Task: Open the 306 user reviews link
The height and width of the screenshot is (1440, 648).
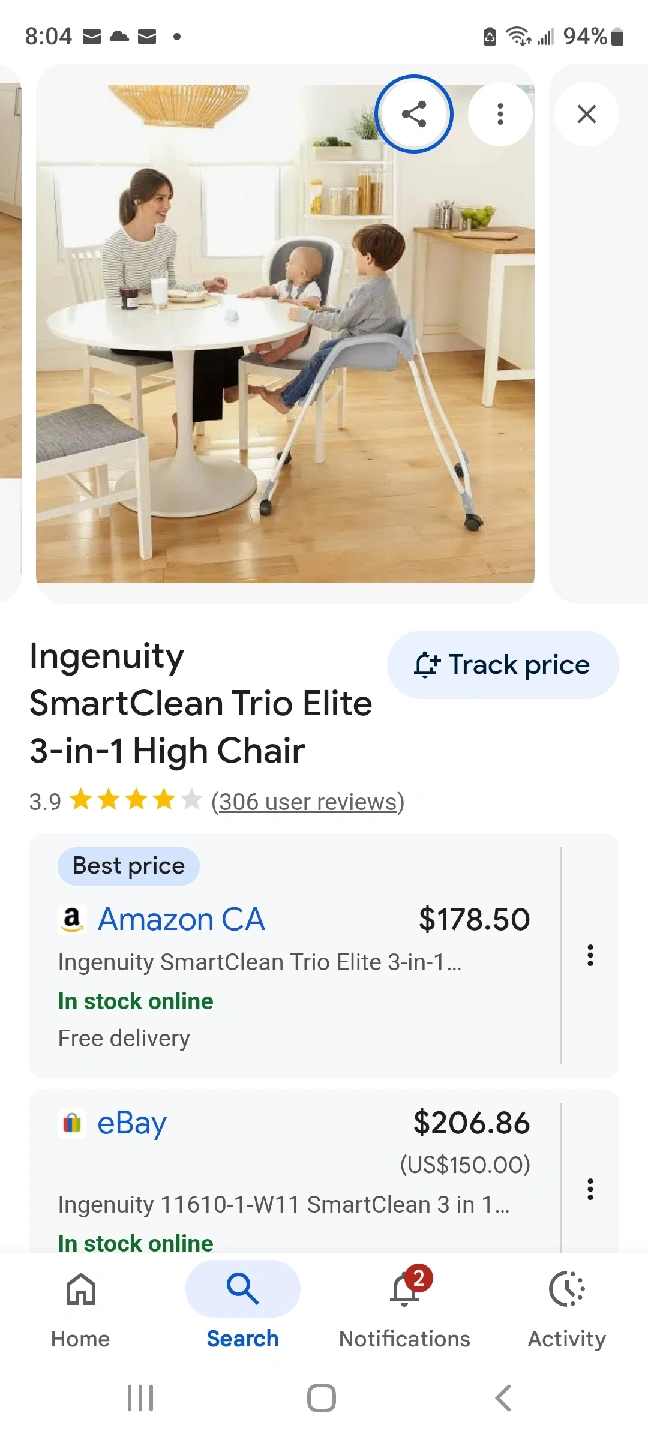Action: pyautogui.click(x=307, y=802)
